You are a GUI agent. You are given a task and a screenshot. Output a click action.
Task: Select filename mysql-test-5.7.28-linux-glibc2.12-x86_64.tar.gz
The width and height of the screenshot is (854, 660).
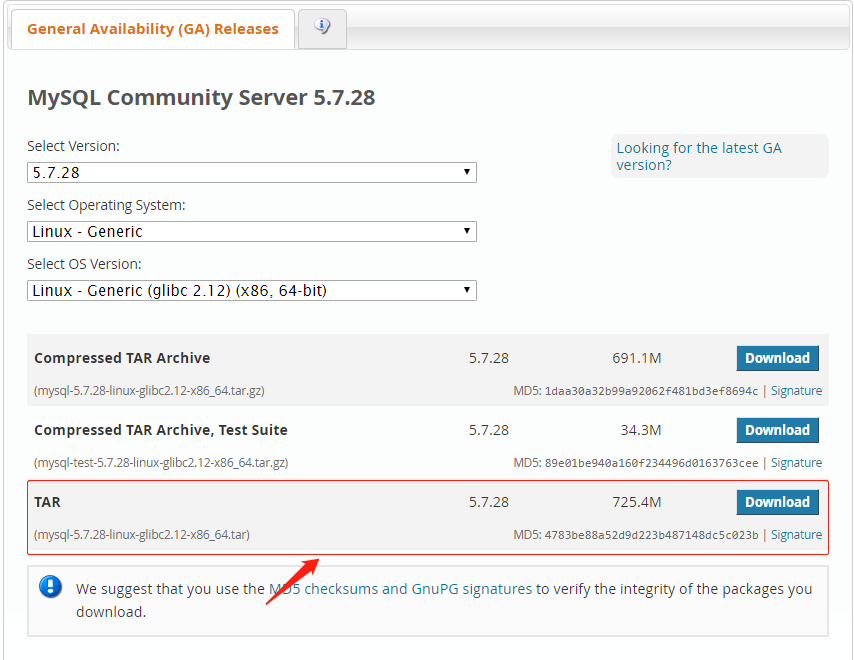tap(161, 462)
